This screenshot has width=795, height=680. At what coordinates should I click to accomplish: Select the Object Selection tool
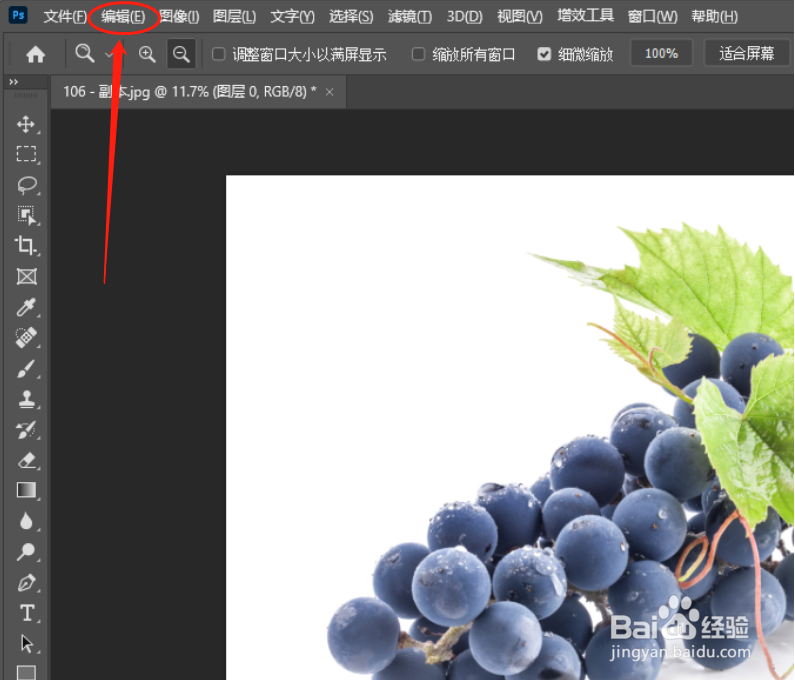tap(26, 215)
